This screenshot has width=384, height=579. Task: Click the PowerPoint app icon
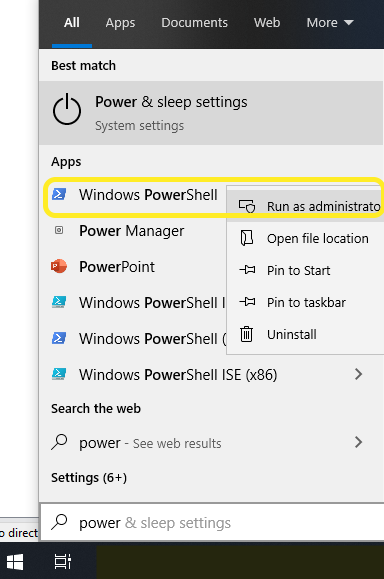59,266
